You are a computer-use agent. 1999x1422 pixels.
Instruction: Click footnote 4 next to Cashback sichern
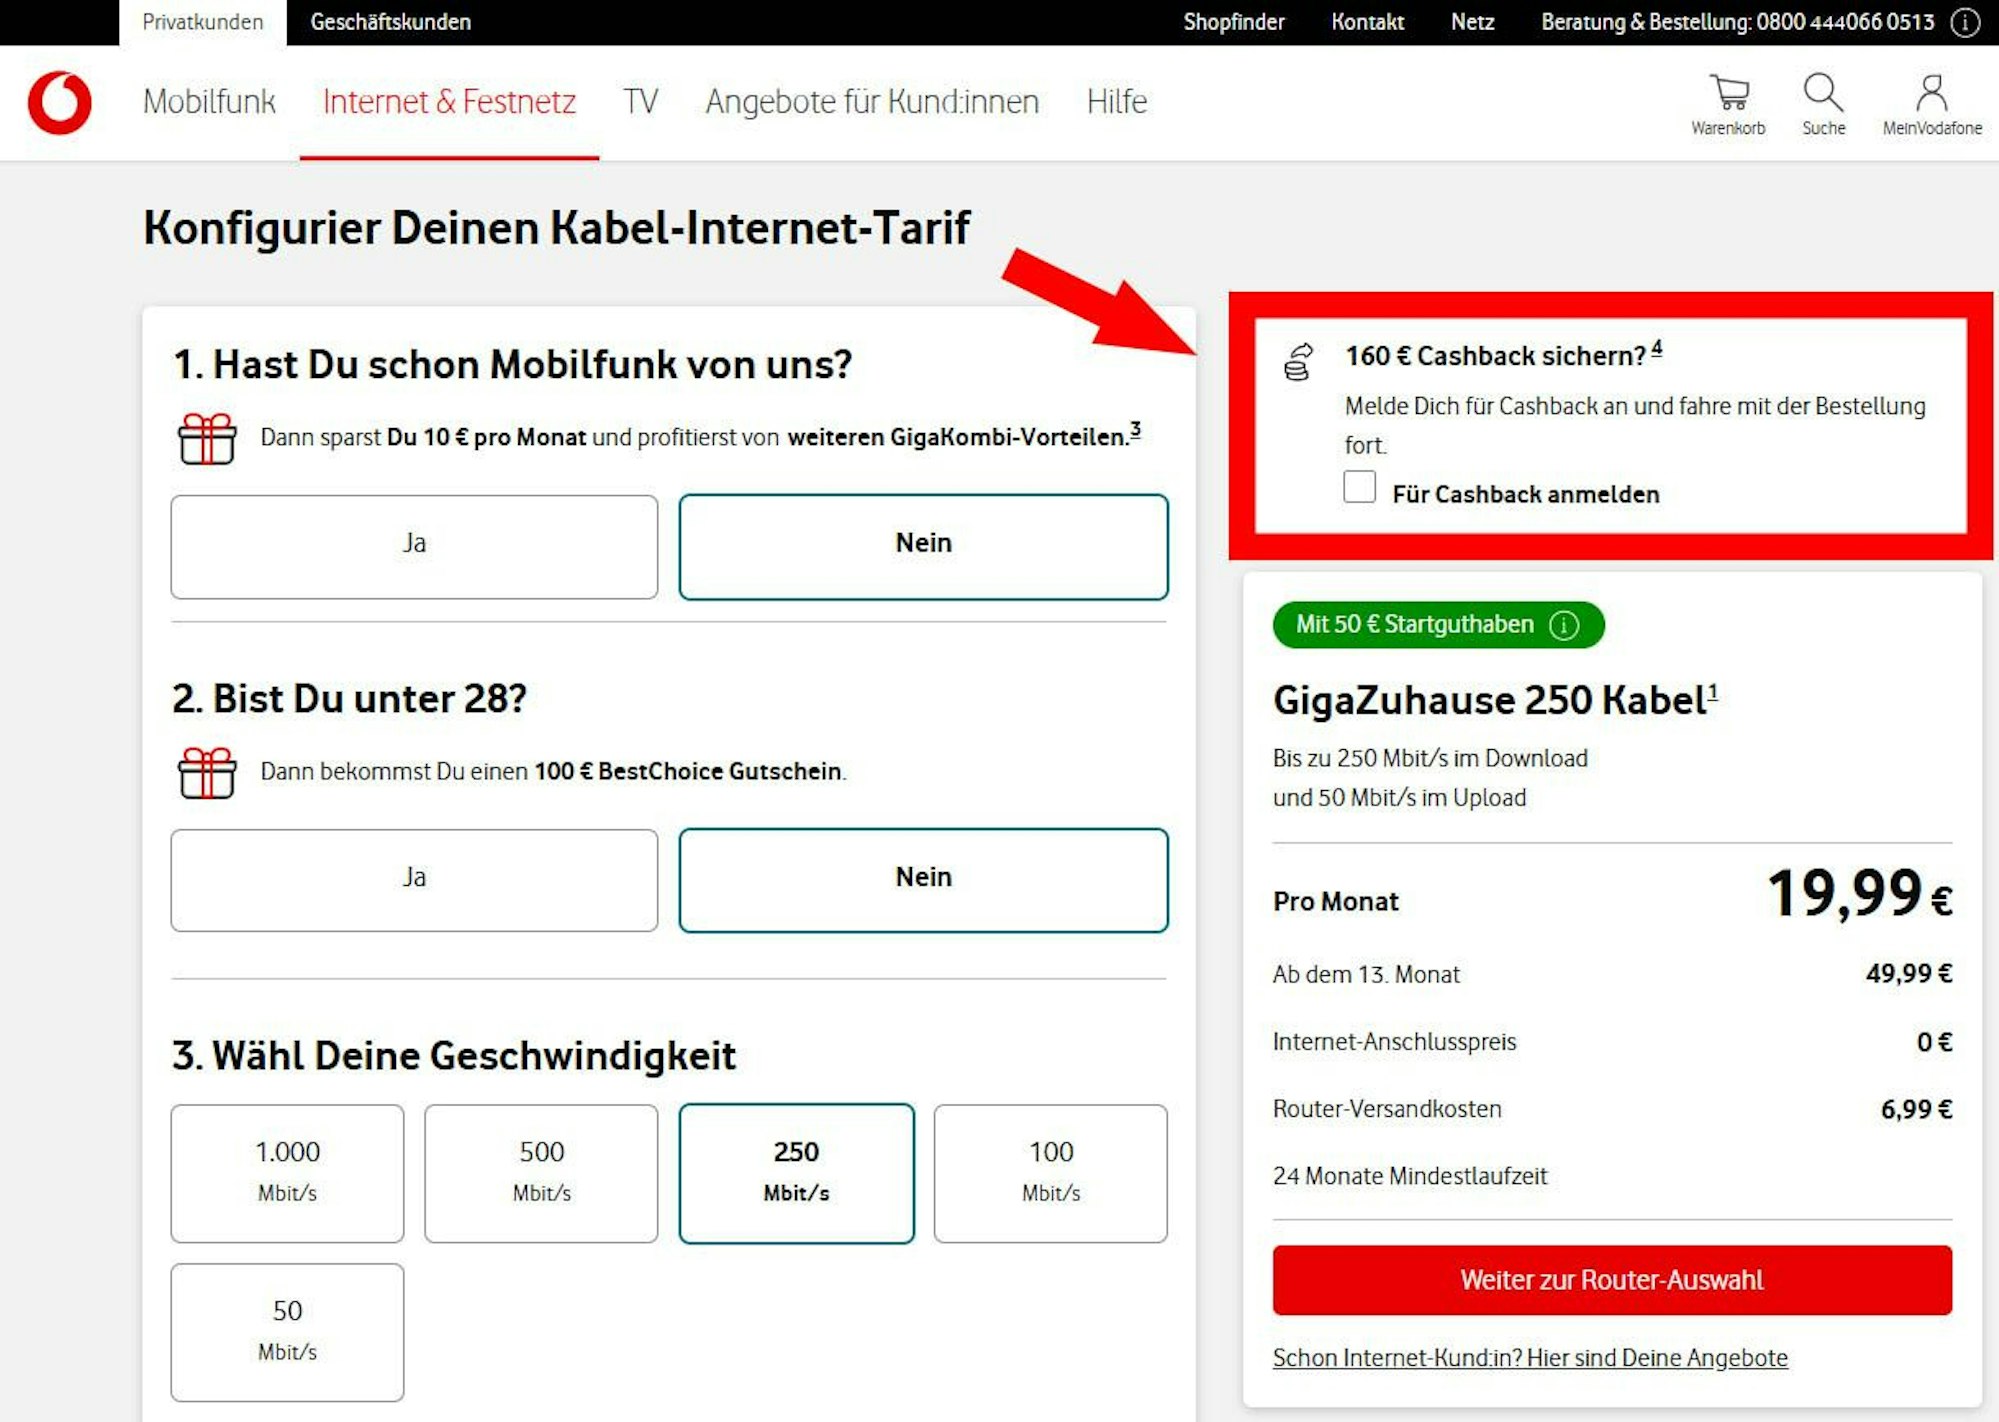click(x=1657, y=348)
